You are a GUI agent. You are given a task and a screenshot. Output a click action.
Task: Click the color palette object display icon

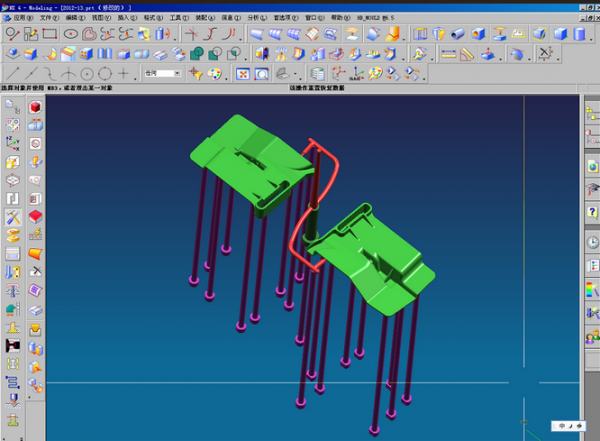tap(214, 74)
